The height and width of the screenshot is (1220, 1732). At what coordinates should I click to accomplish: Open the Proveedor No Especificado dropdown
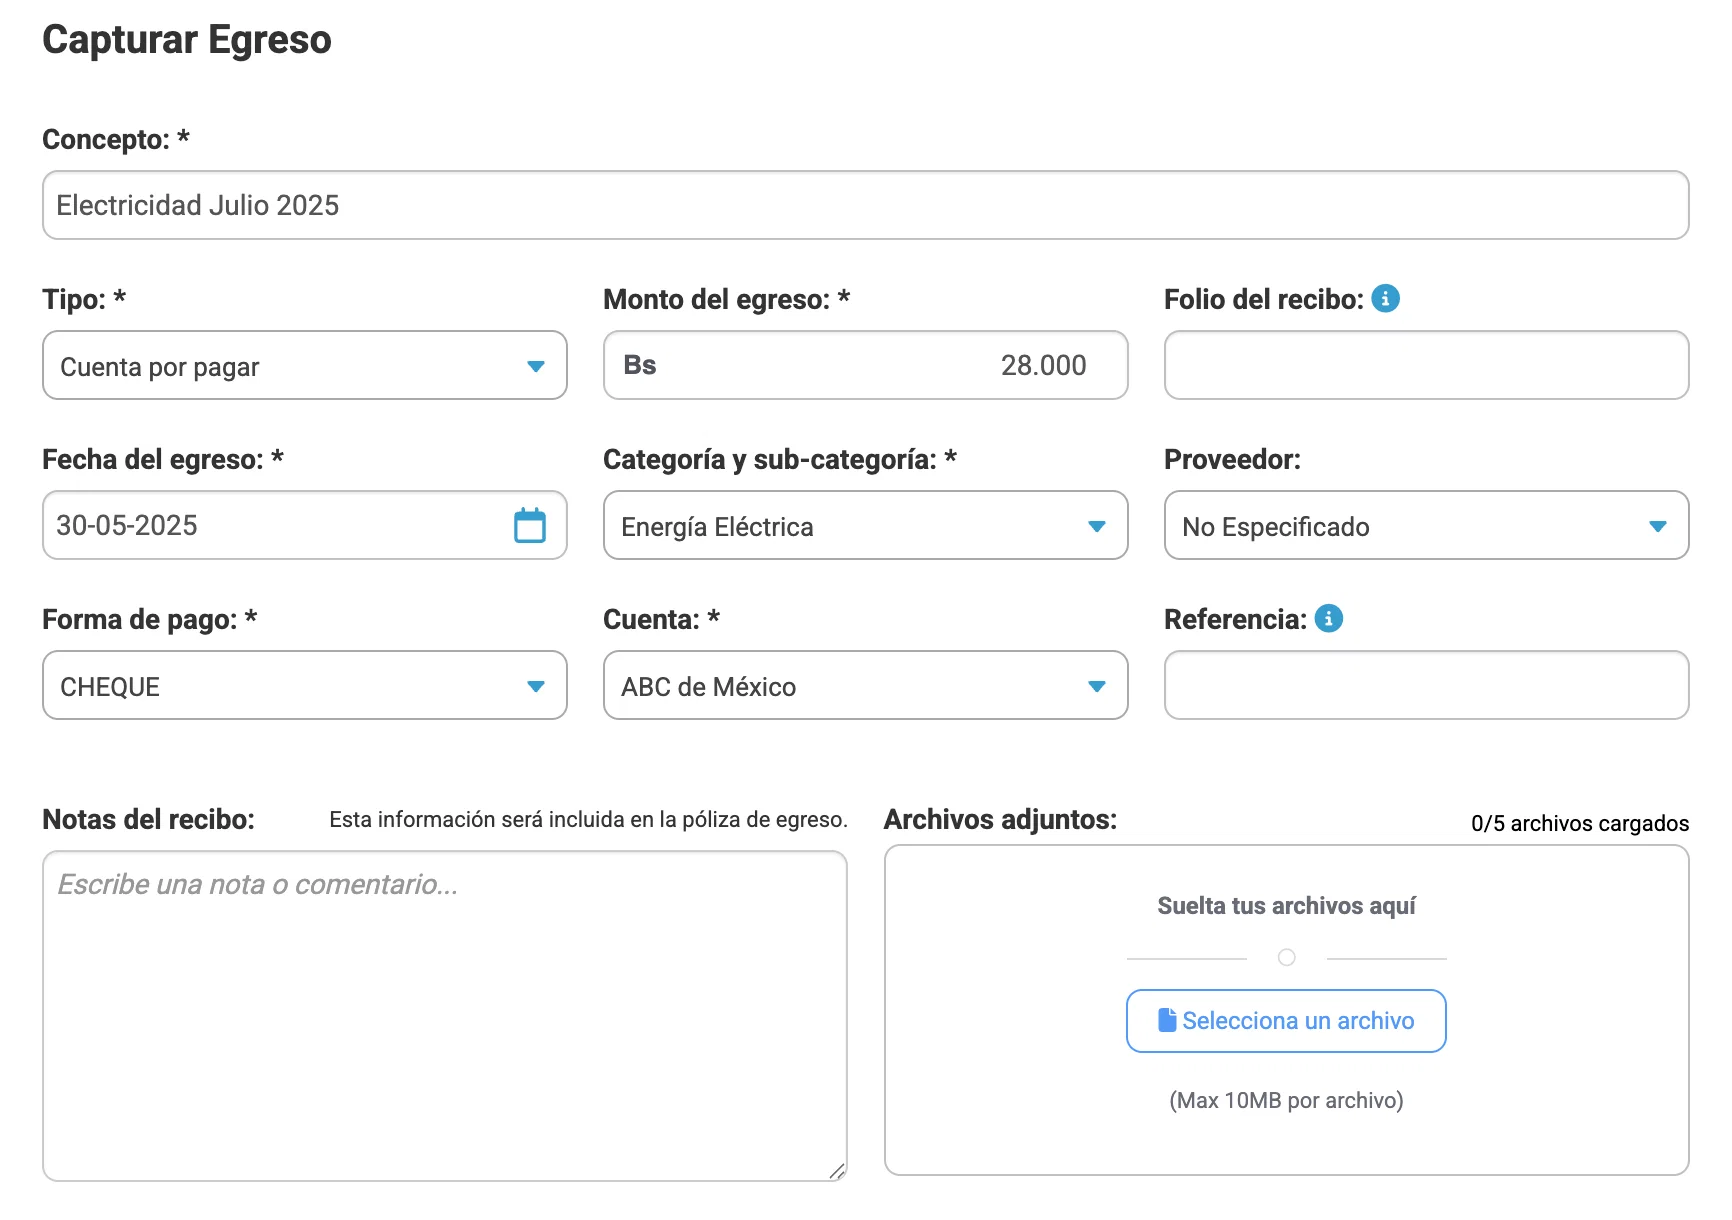pos(1426,525)
